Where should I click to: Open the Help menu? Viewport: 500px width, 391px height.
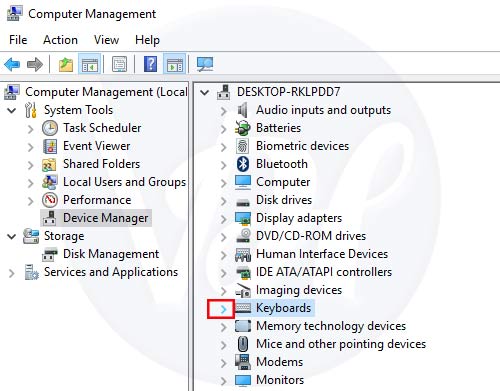pyautogui.click(x=147, y=40)
